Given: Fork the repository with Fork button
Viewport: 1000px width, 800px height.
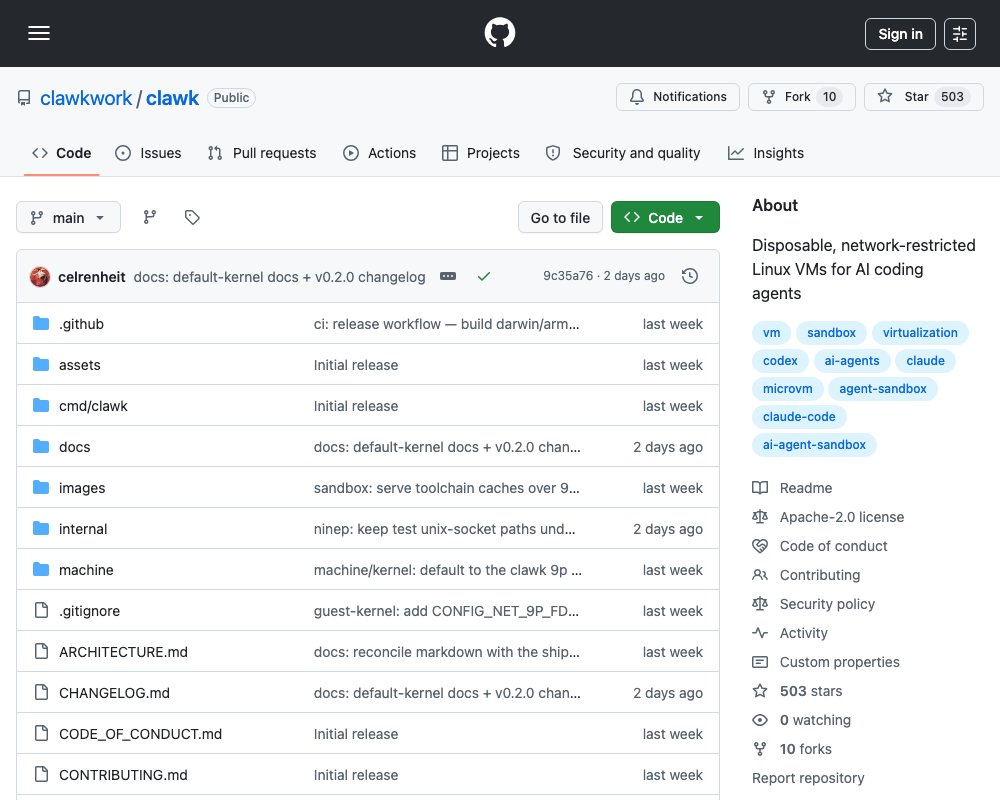Looking at the screenshot, I should coord(802,97).
